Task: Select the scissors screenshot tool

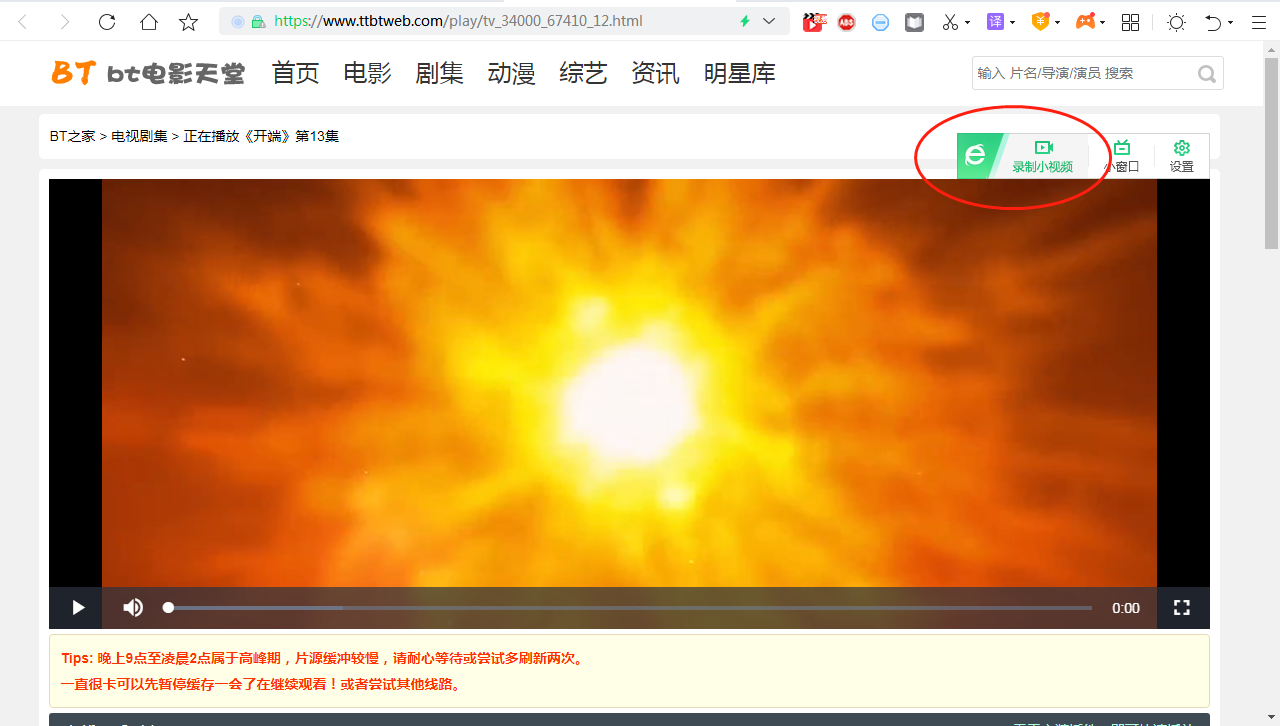Action: click(x=949, y=20)
